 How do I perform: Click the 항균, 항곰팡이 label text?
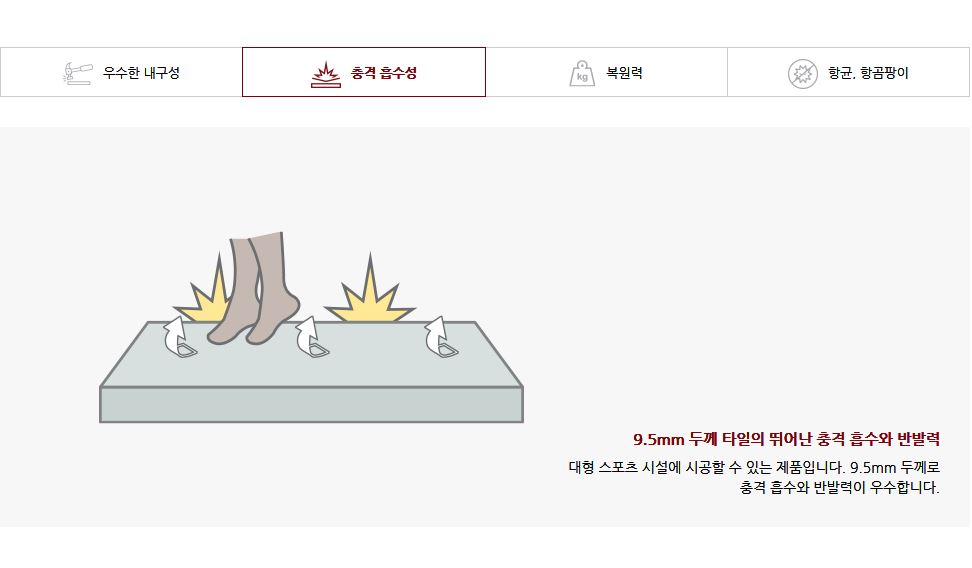pyautogui.click(x=868, y=73)
